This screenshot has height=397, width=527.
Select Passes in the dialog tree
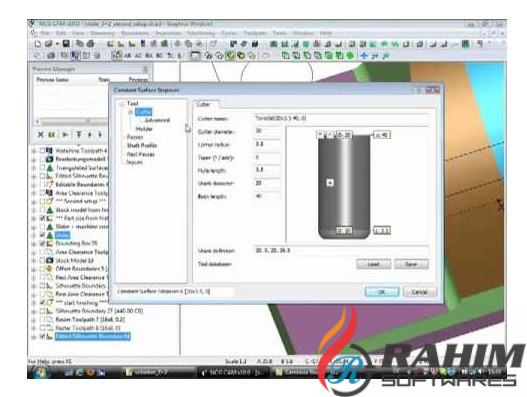(x=135, y=137)
